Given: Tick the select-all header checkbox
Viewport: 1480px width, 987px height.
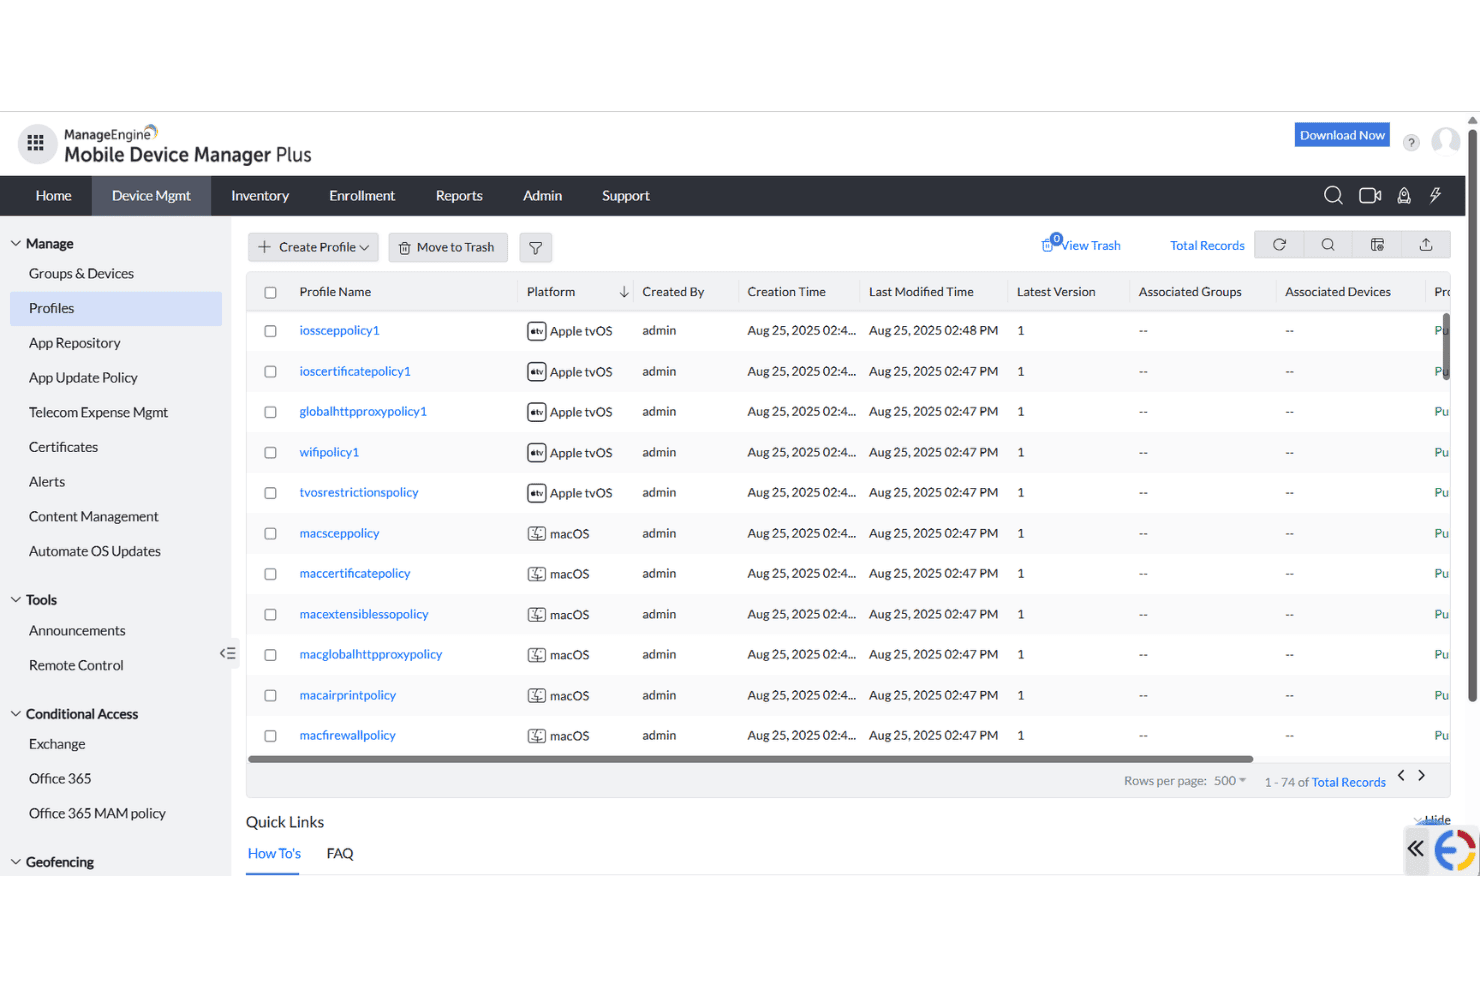Looking at the screenshot, I should click(270, 293).
